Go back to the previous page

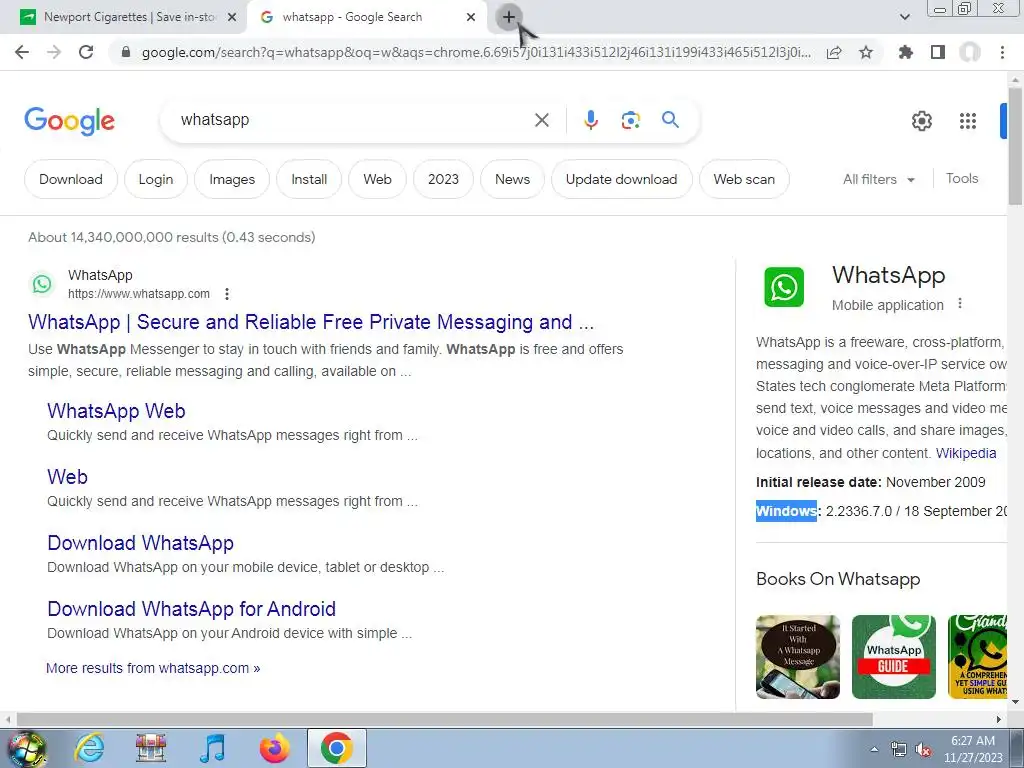[x=22, y=52]
